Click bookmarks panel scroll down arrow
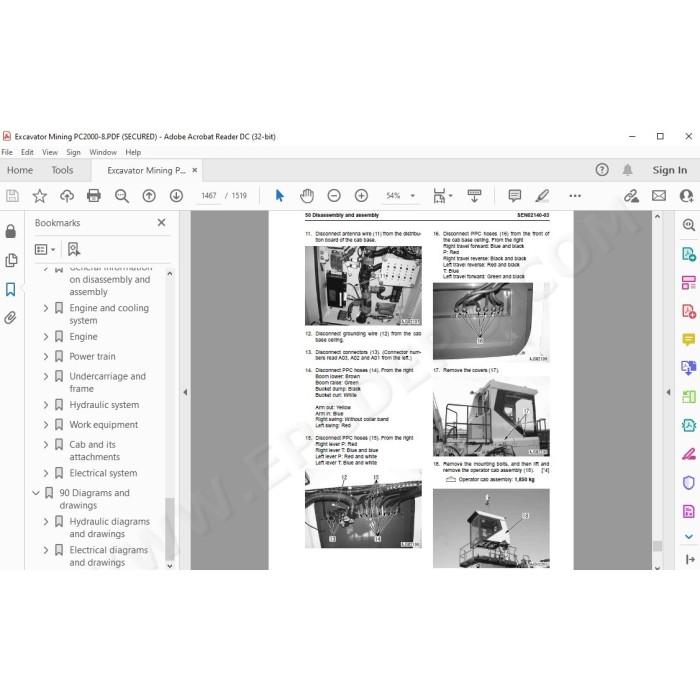 pyautogui.click(x=170, y=566)
